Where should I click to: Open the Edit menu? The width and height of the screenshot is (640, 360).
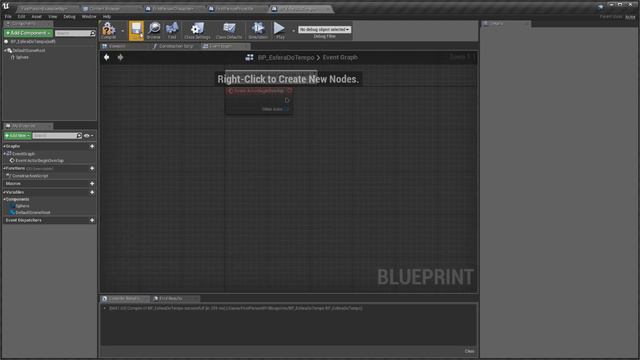click(21, 17)
